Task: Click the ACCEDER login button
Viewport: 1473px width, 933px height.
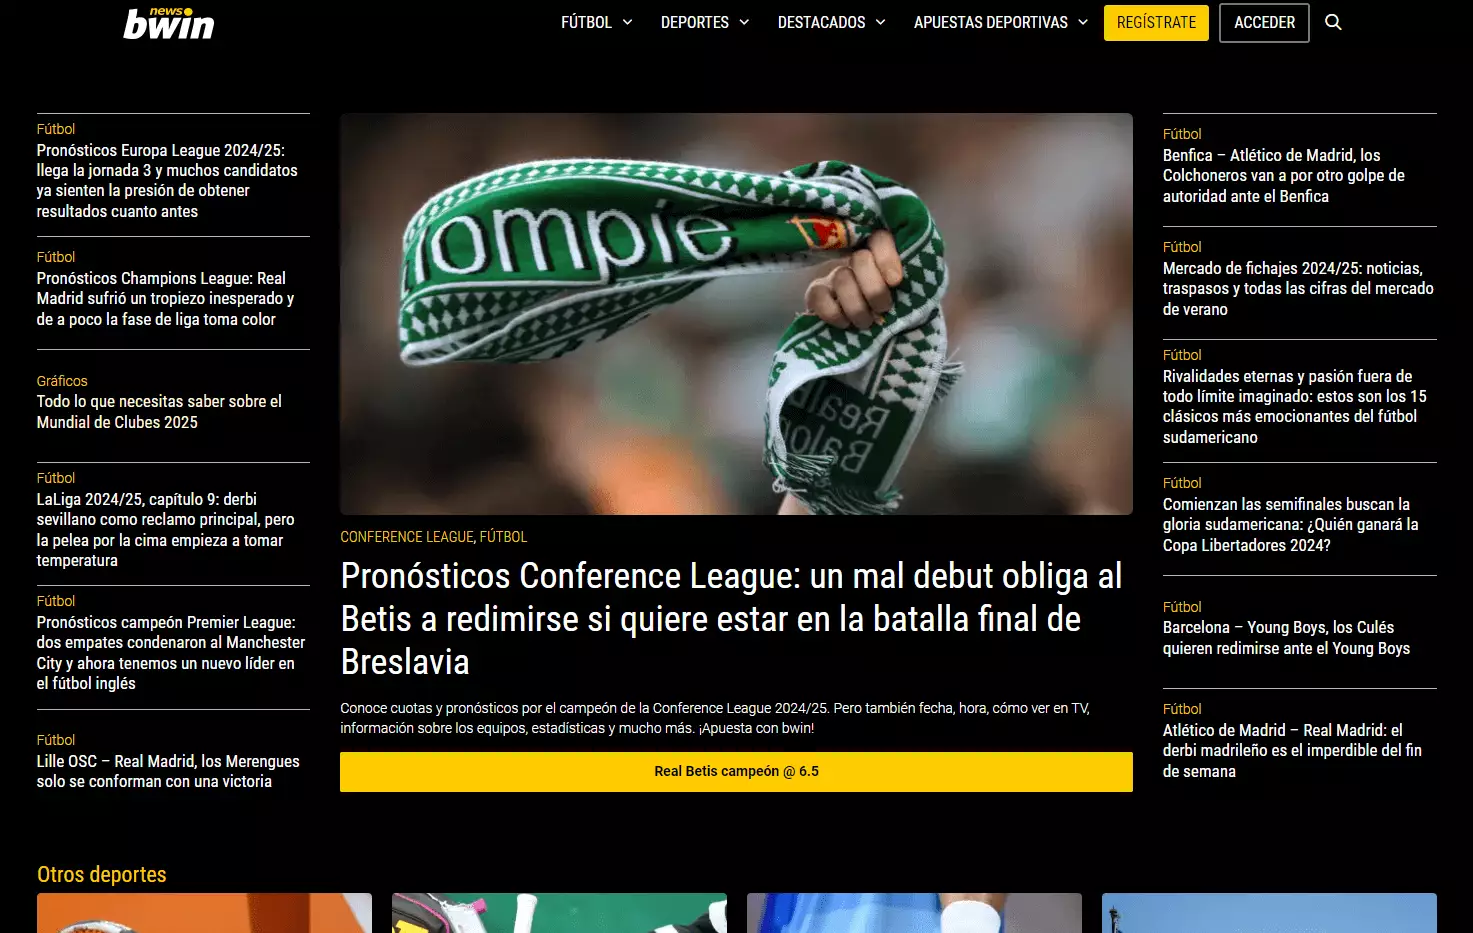Action: pos(1264,23)
